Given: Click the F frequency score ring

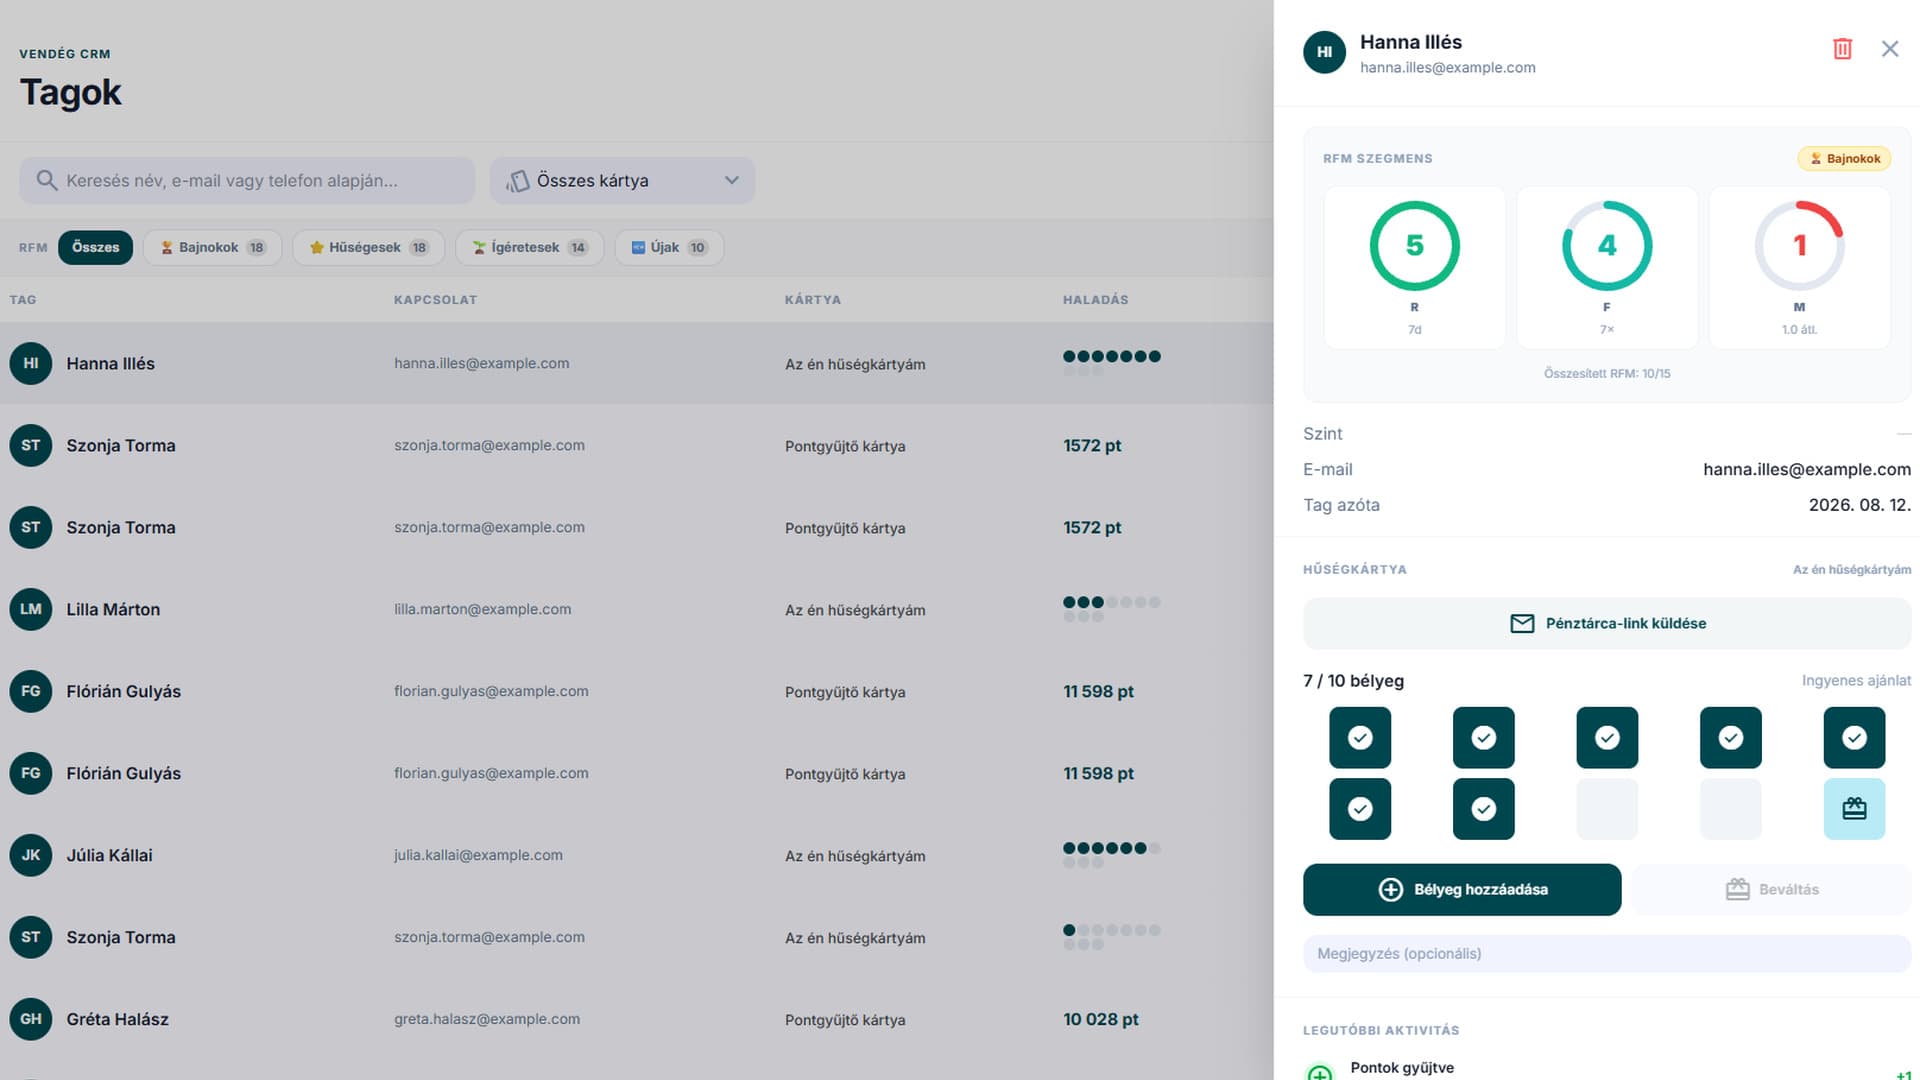Looking at the screenshot, I should point(1607,246).
